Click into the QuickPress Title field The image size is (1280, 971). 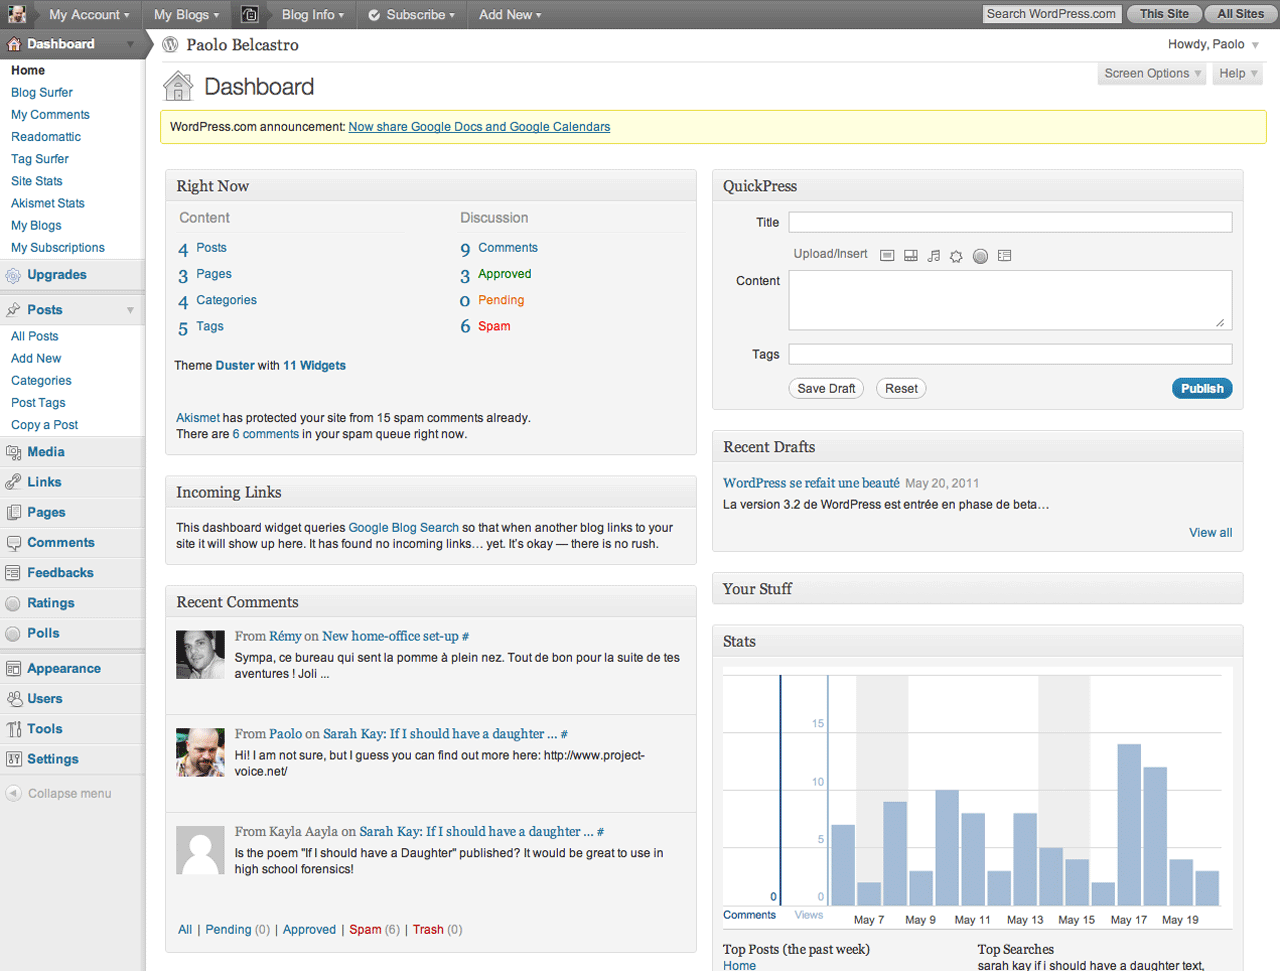(x=1010, y=222)
